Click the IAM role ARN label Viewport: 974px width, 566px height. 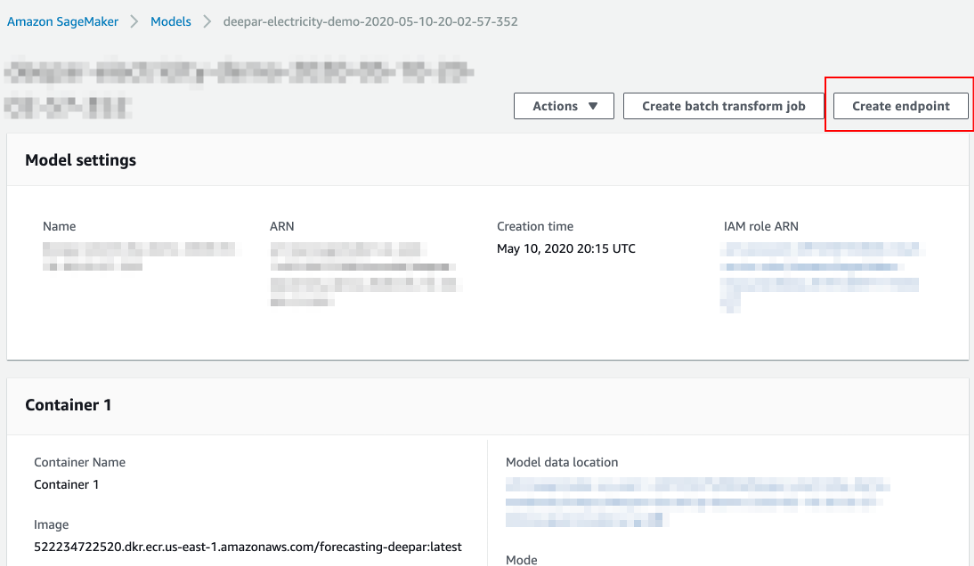tap(761, 227)
